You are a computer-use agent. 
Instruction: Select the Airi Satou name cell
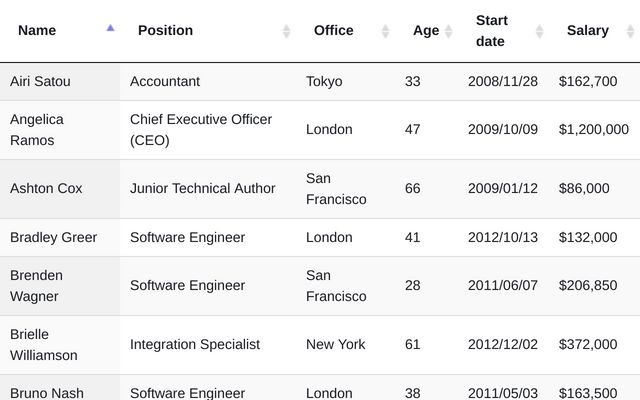pos(40,81)
